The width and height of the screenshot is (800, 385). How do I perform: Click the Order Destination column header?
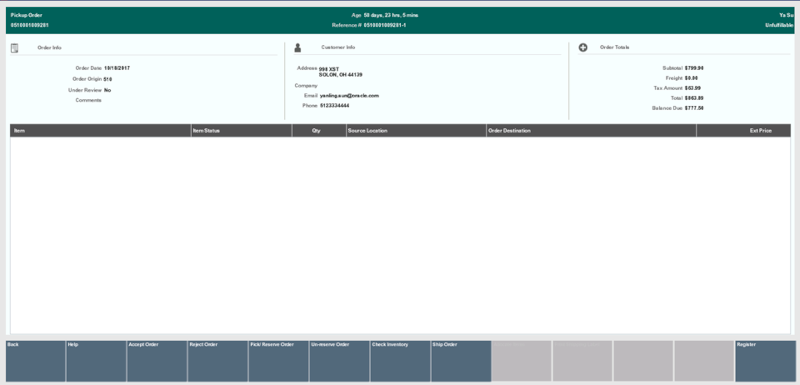[x=592, y=131]
